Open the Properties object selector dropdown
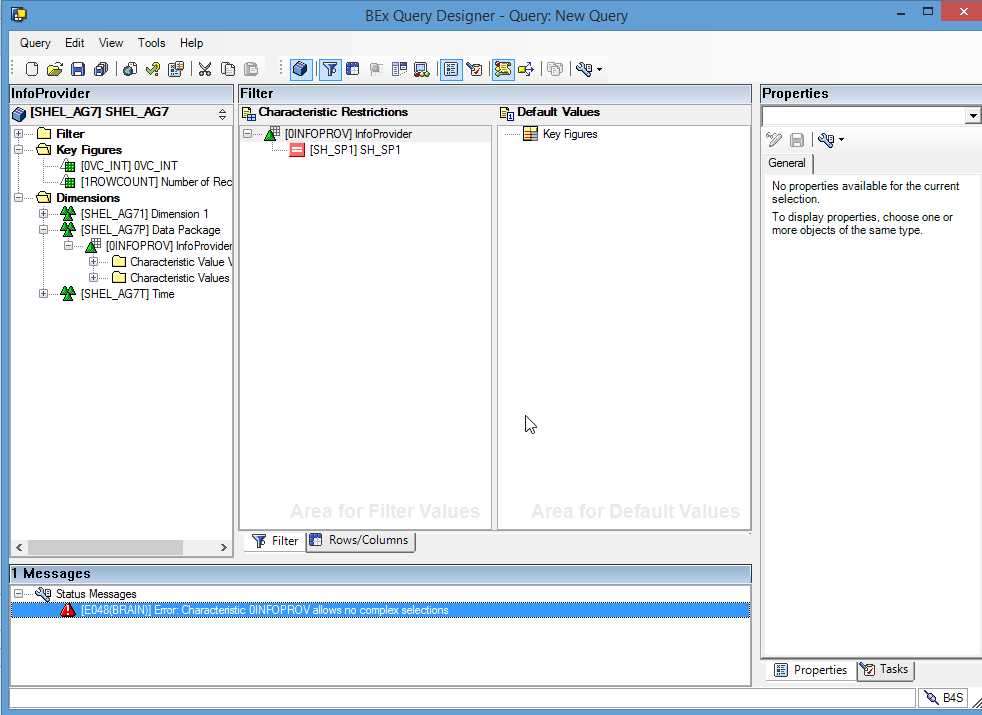This screenshot has width=982, height=715. coord(972,116)
